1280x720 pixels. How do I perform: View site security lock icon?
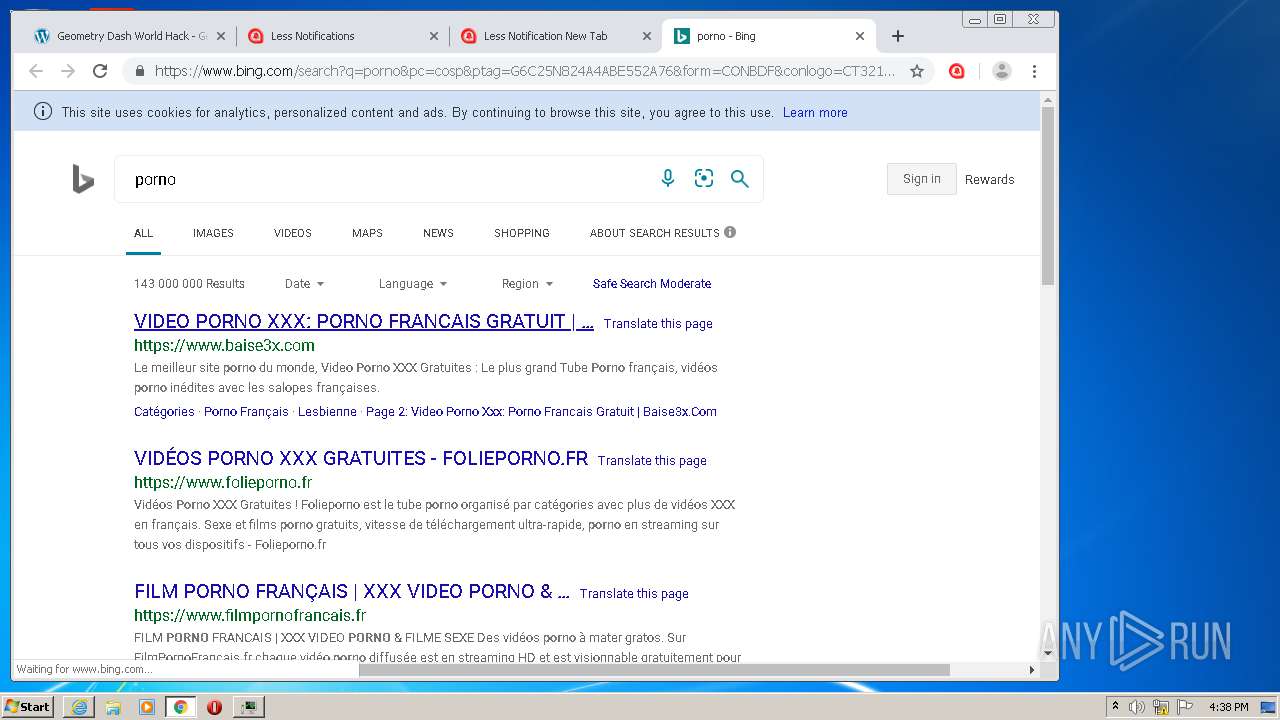click(139, 71)
